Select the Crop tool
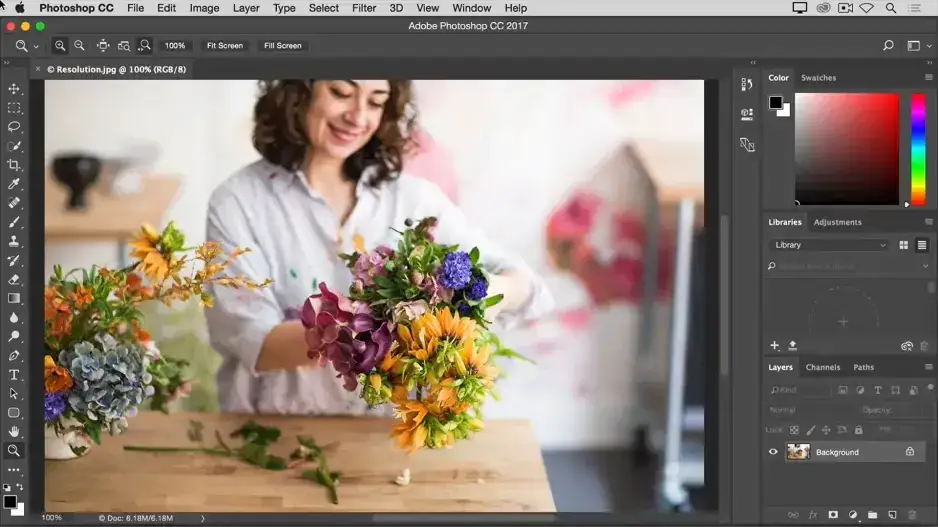The height and width of the screenshot is (527, 938). (x=14, y=165)
